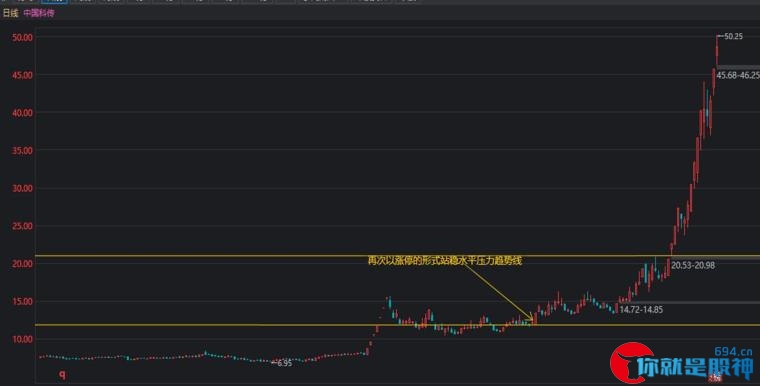Click the red q marker at chart bottom
760x386 pixels.
point(62,374)
